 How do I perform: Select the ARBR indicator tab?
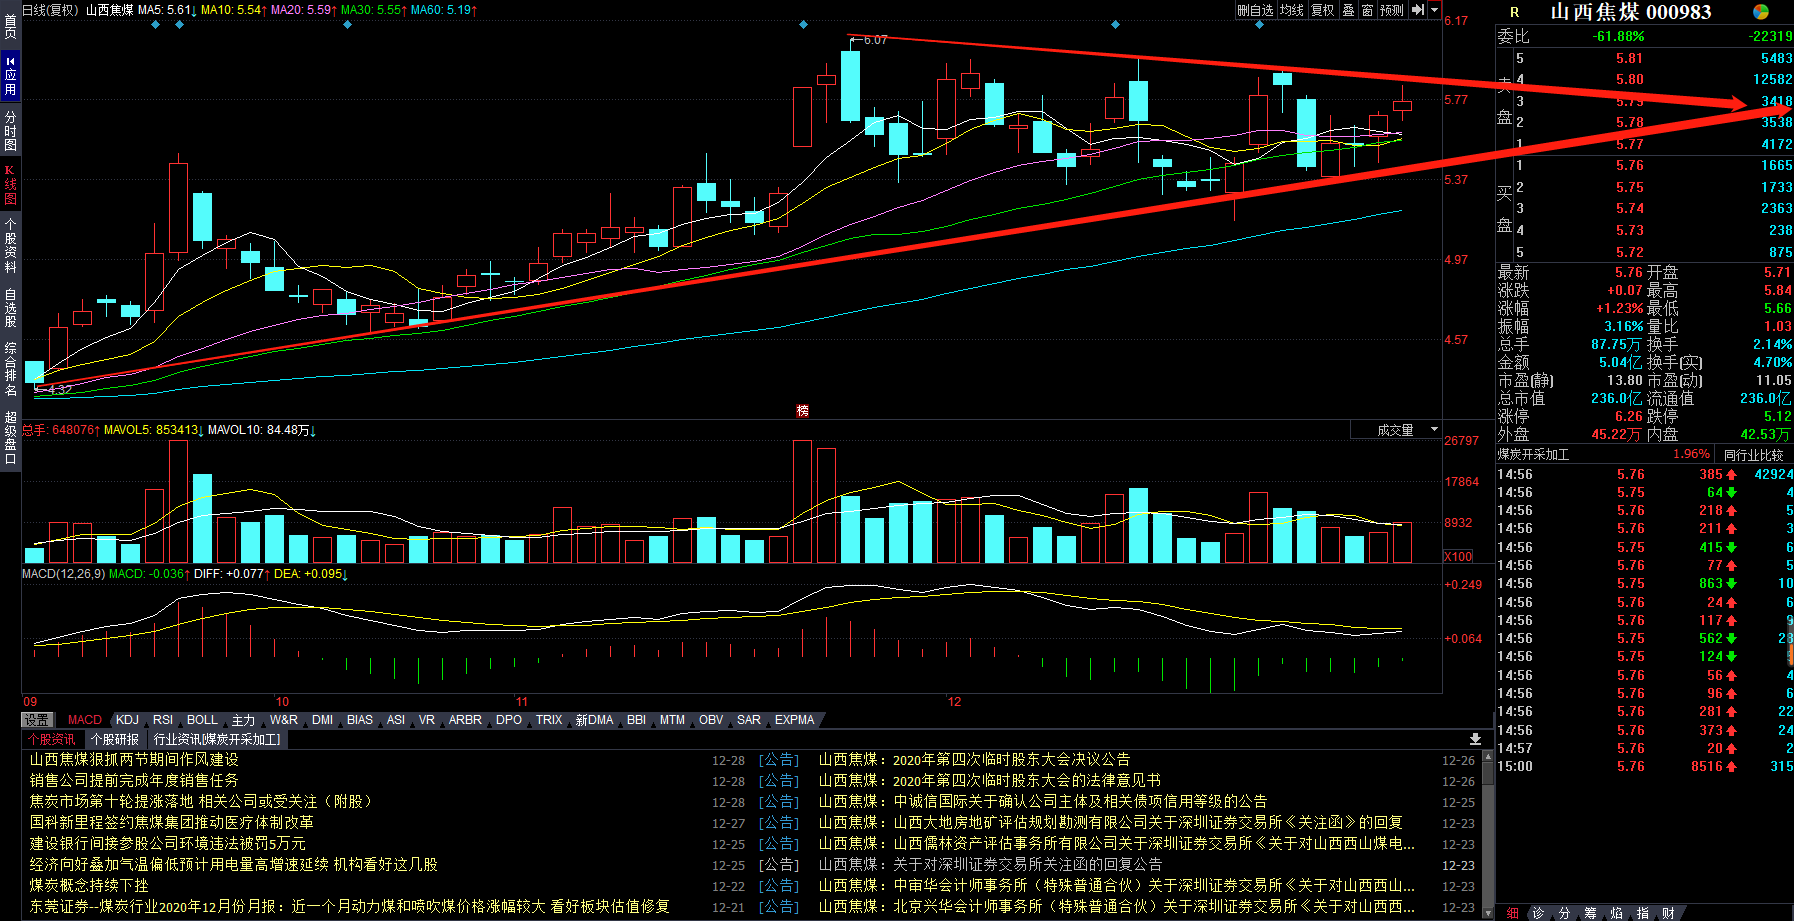(x=465, y=720)
